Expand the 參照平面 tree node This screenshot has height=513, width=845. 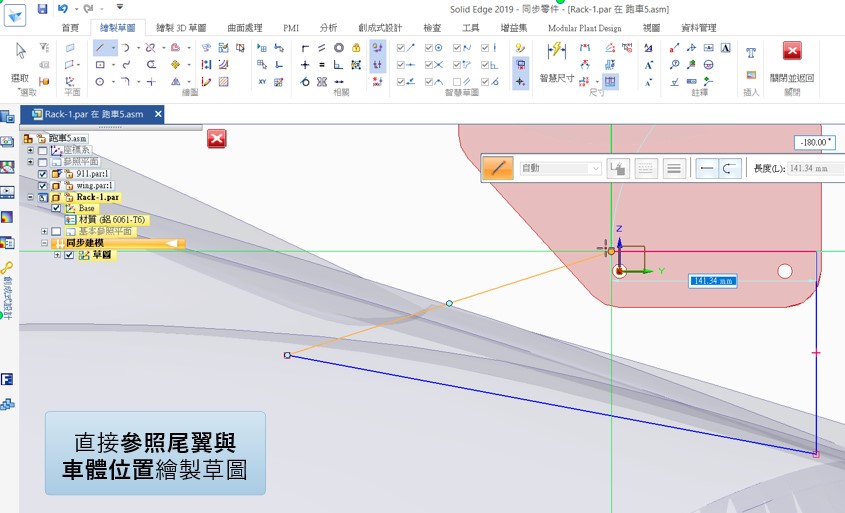coord(30,162)
